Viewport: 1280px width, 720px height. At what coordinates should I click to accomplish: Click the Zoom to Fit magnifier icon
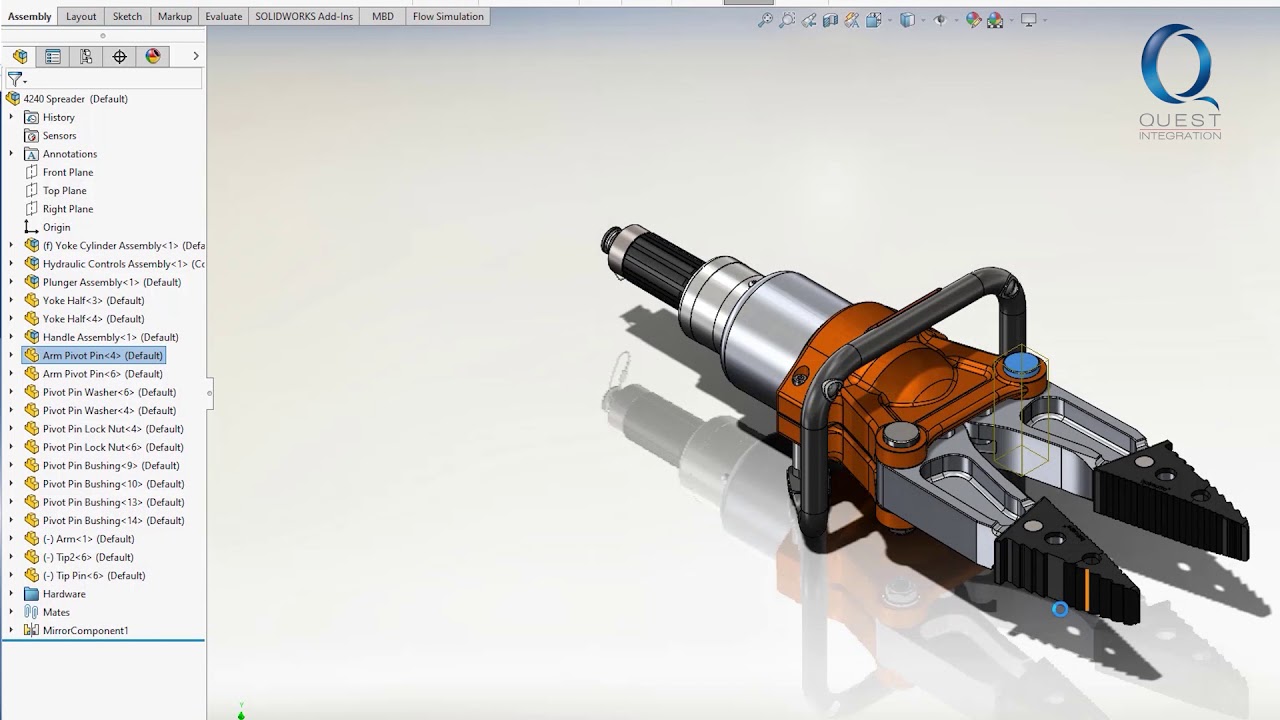coord(766,20)
